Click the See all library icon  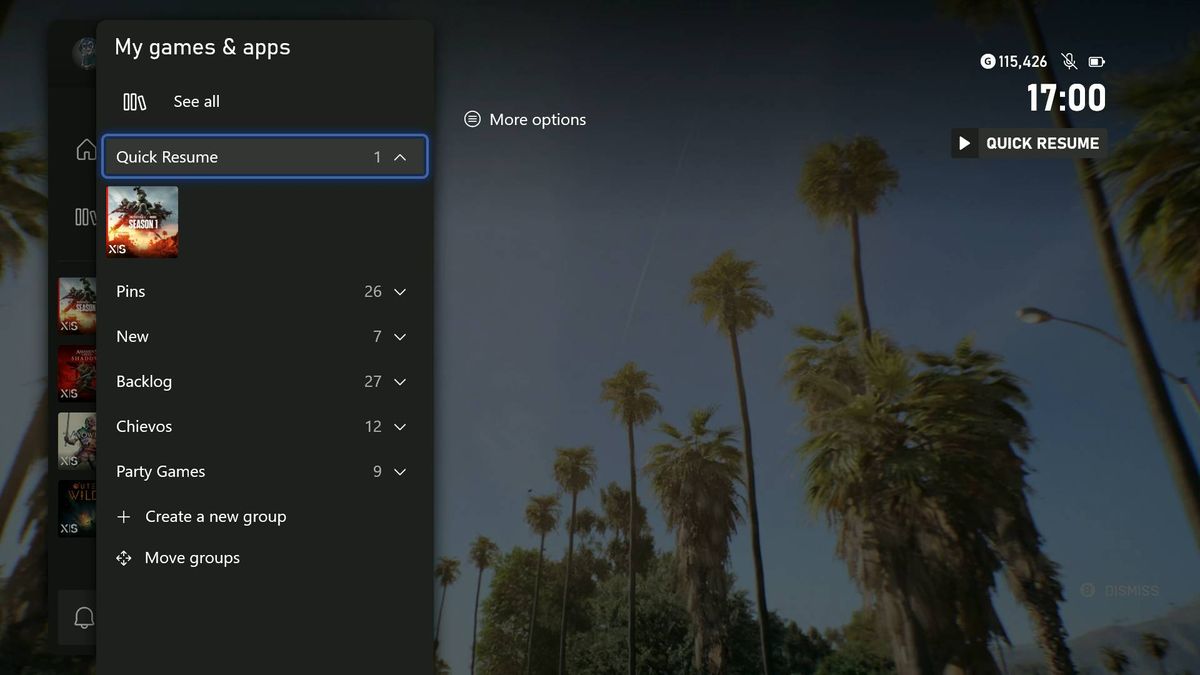pyautogui.click(x=134, y=101)
